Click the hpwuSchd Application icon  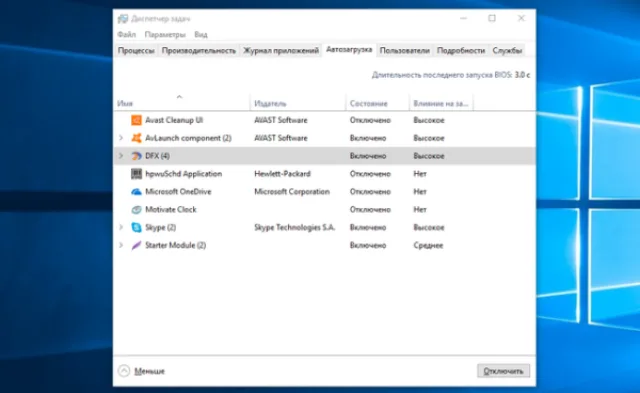[136, 174]
